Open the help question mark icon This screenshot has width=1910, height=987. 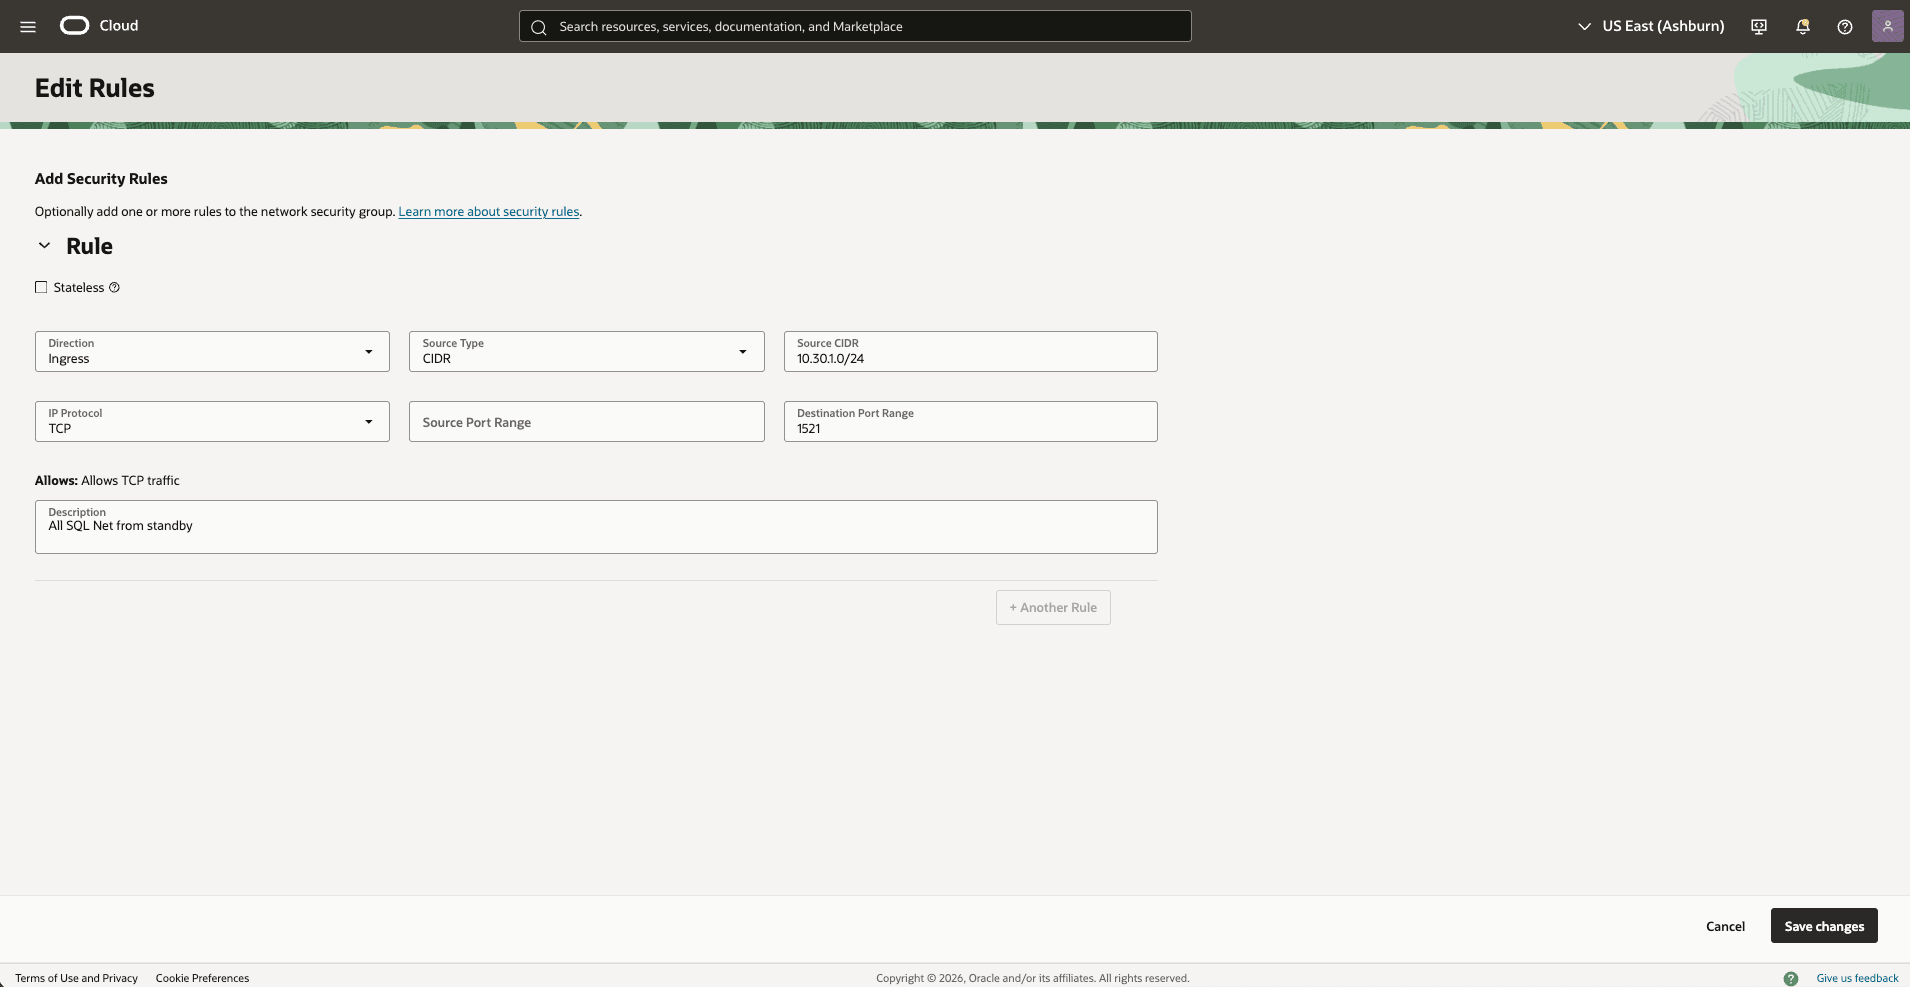click(1845, 26)
